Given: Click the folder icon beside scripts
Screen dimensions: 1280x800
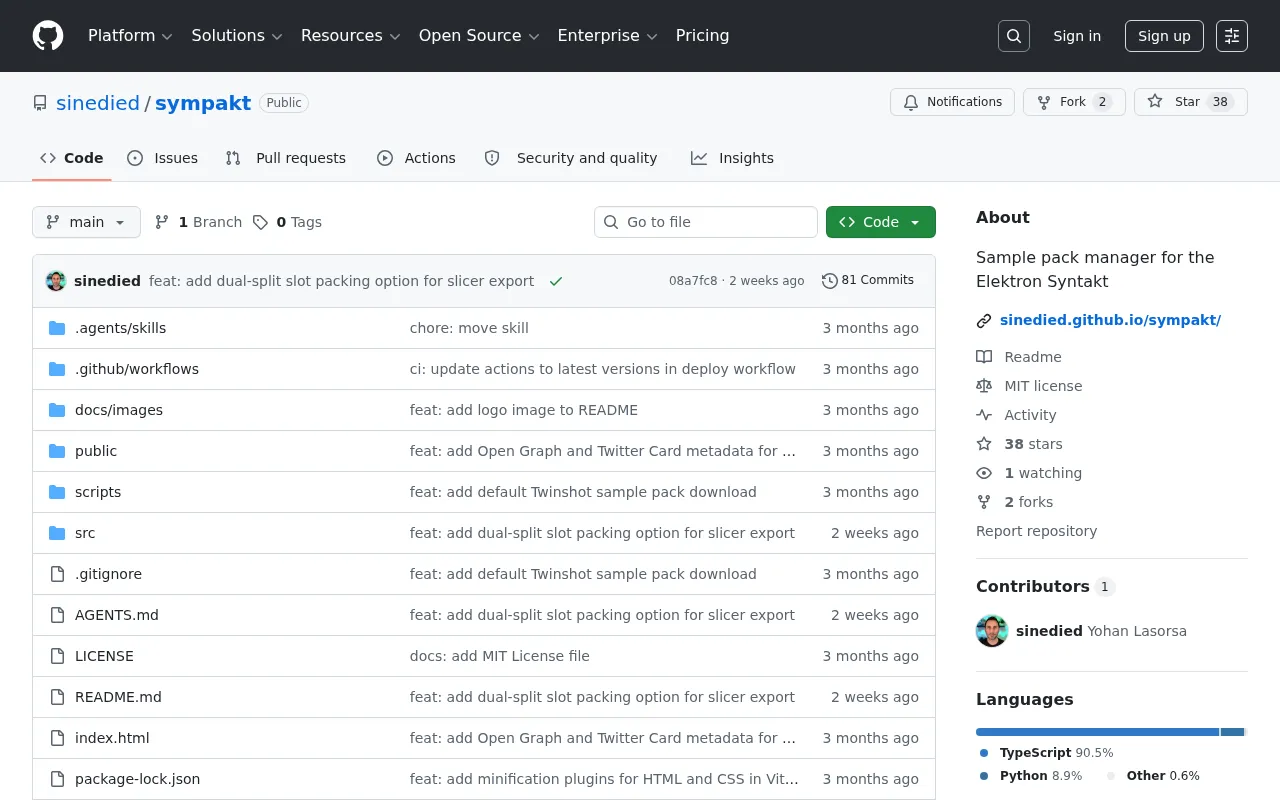Looking at the screenshot, I should (x=57, y=492).
